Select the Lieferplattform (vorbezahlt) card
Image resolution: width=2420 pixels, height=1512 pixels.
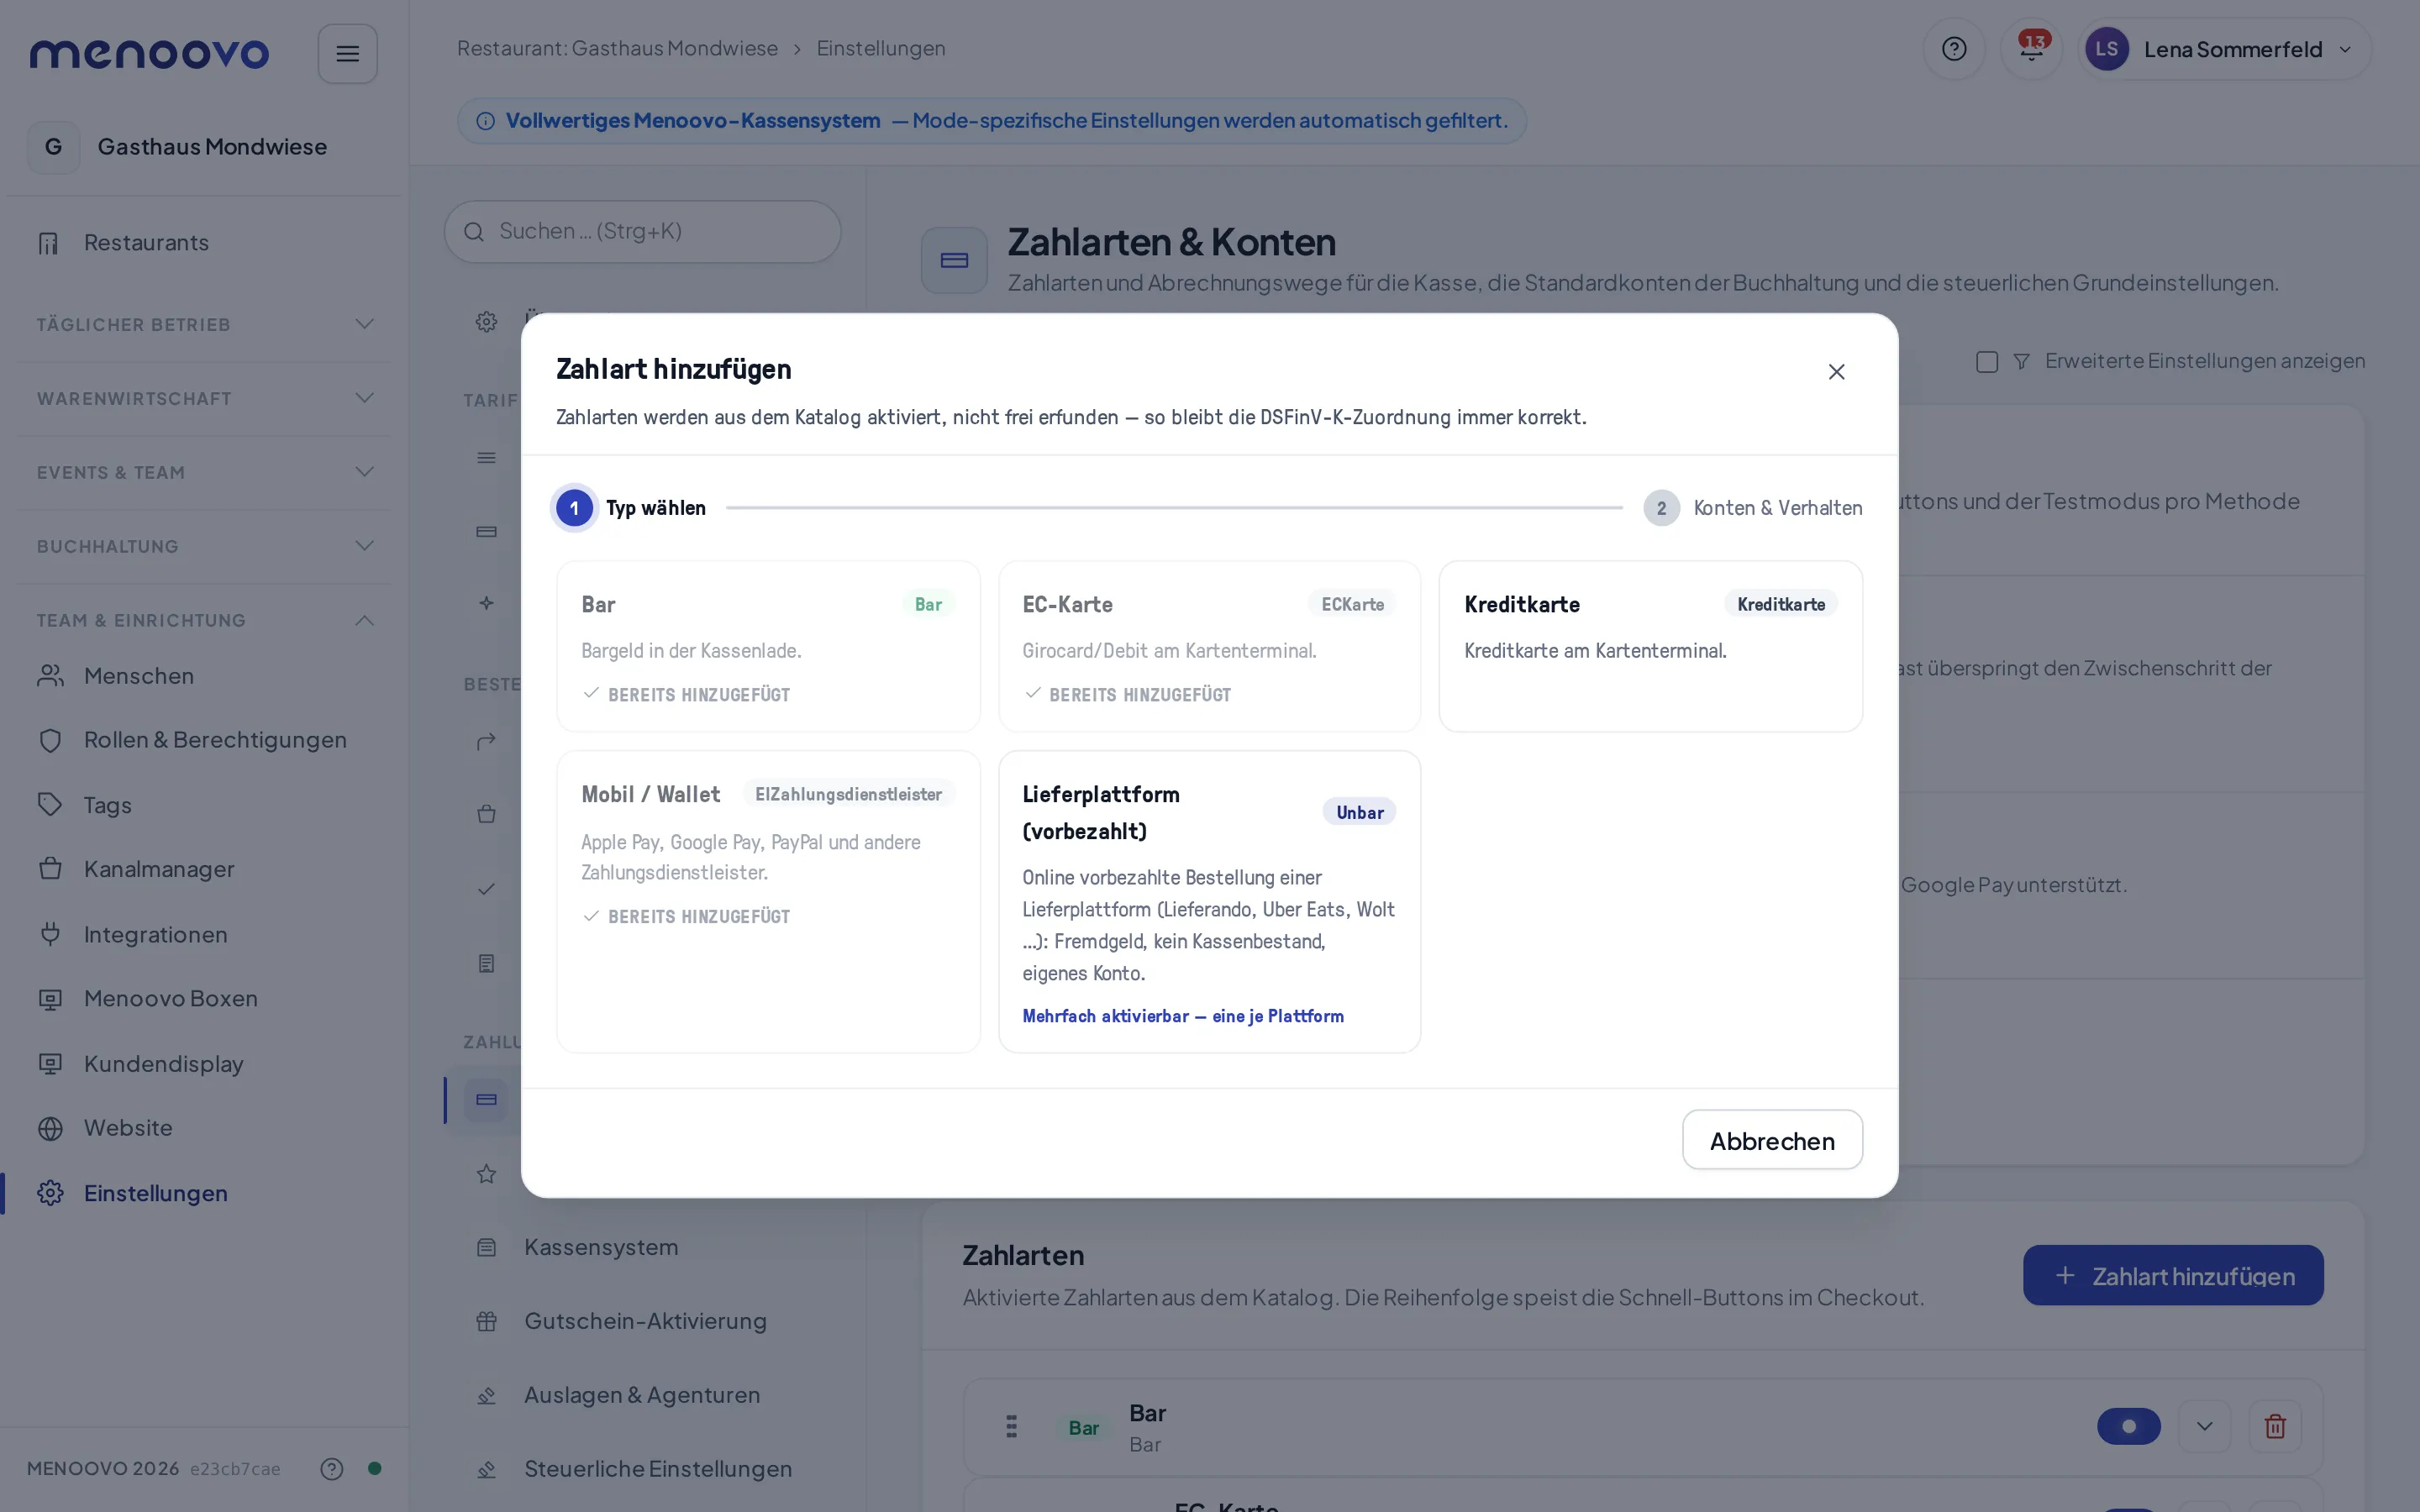coord(1209,901)
